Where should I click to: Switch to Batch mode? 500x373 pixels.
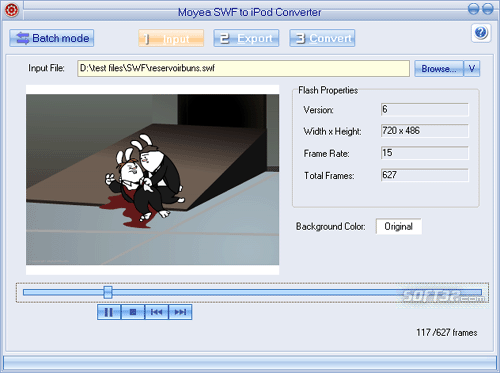[52, 38]
